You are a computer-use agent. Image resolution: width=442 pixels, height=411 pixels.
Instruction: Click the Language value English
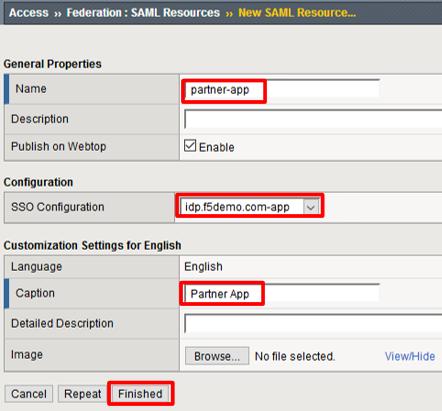(203, 267)
